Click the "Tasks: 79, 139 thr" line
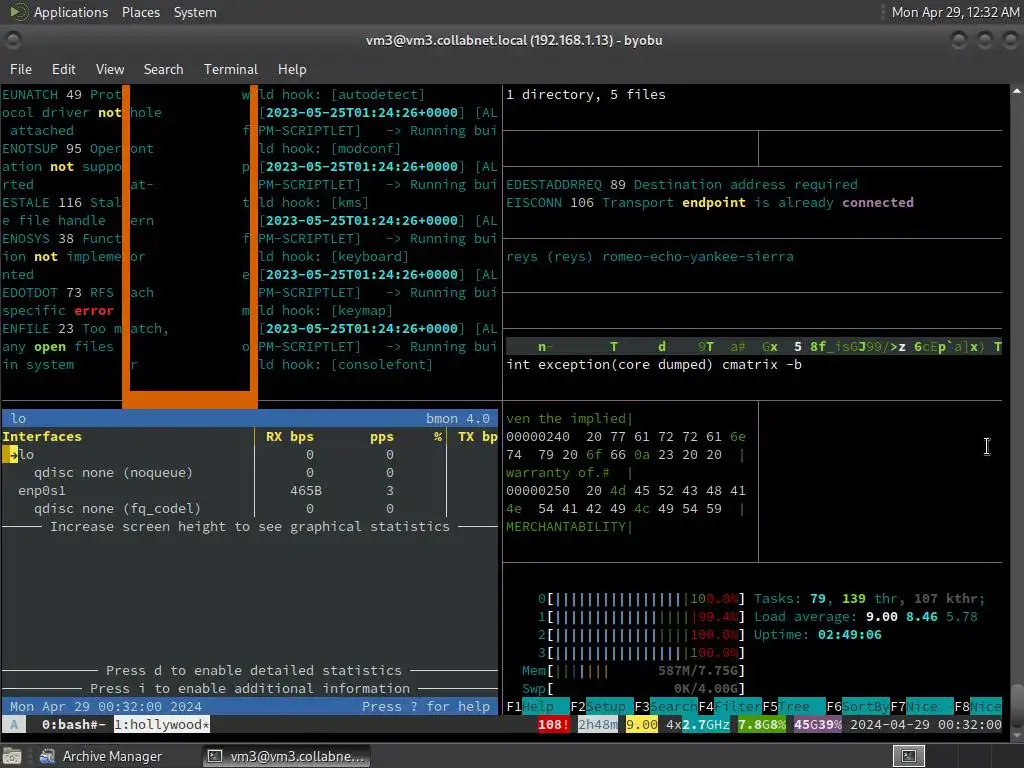The height and width of the screenshot is (768, 1024). click(870, 599)
